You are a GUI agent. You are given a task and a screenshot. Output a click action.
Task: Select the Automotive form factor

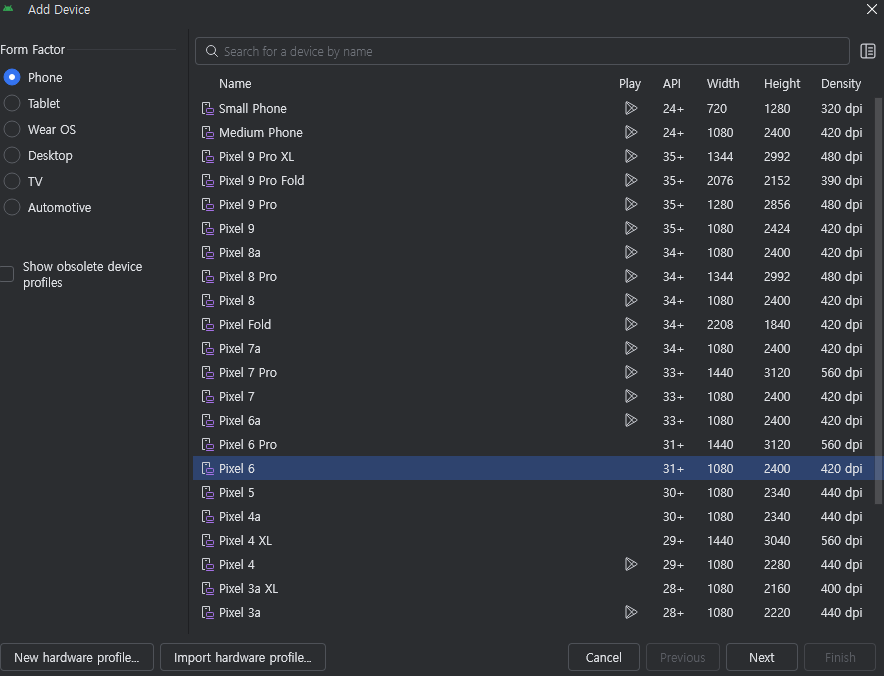click(12, 207)
